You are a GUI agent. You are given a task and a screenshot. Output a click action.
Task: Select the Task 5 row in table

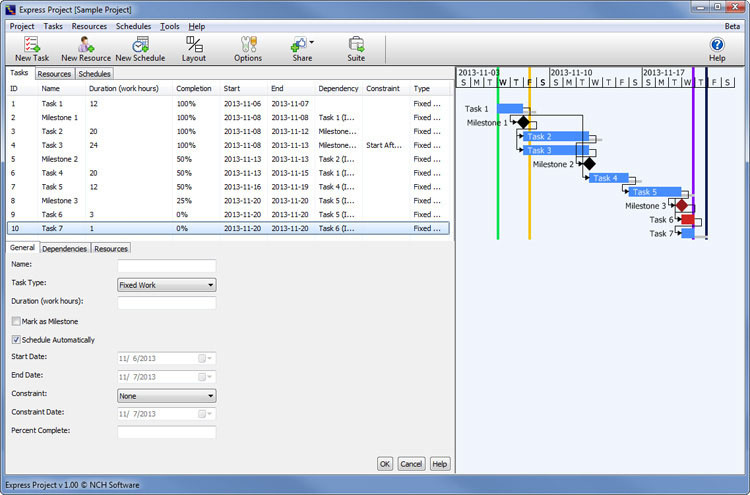[228, 187]
